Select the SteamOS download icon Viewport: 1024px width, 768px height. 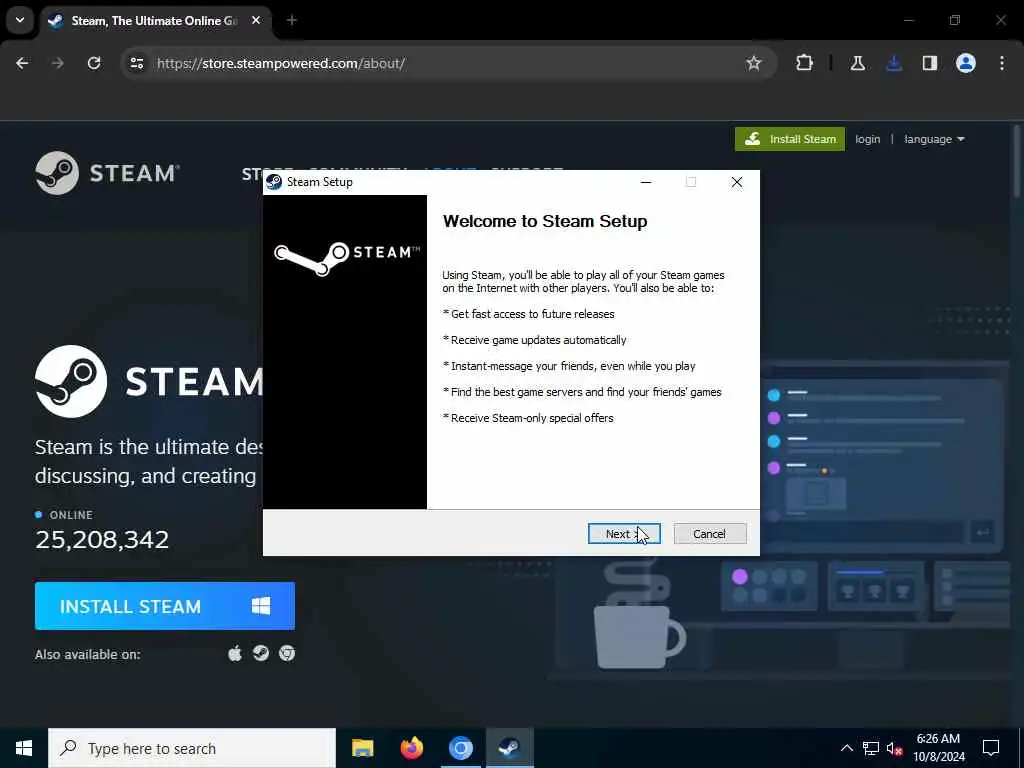261,653
